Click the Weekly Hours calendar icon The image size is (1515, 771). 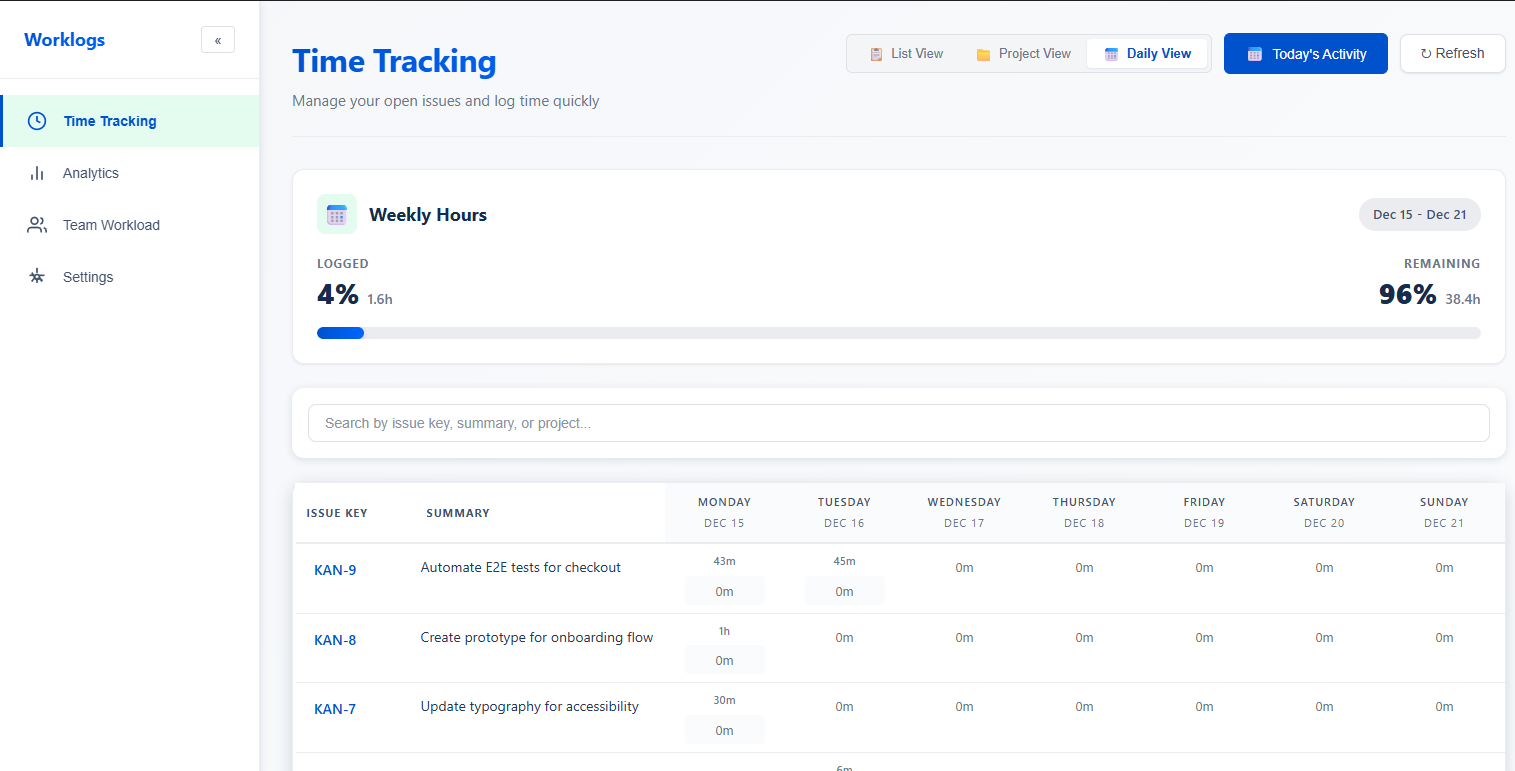click(337, 213)
